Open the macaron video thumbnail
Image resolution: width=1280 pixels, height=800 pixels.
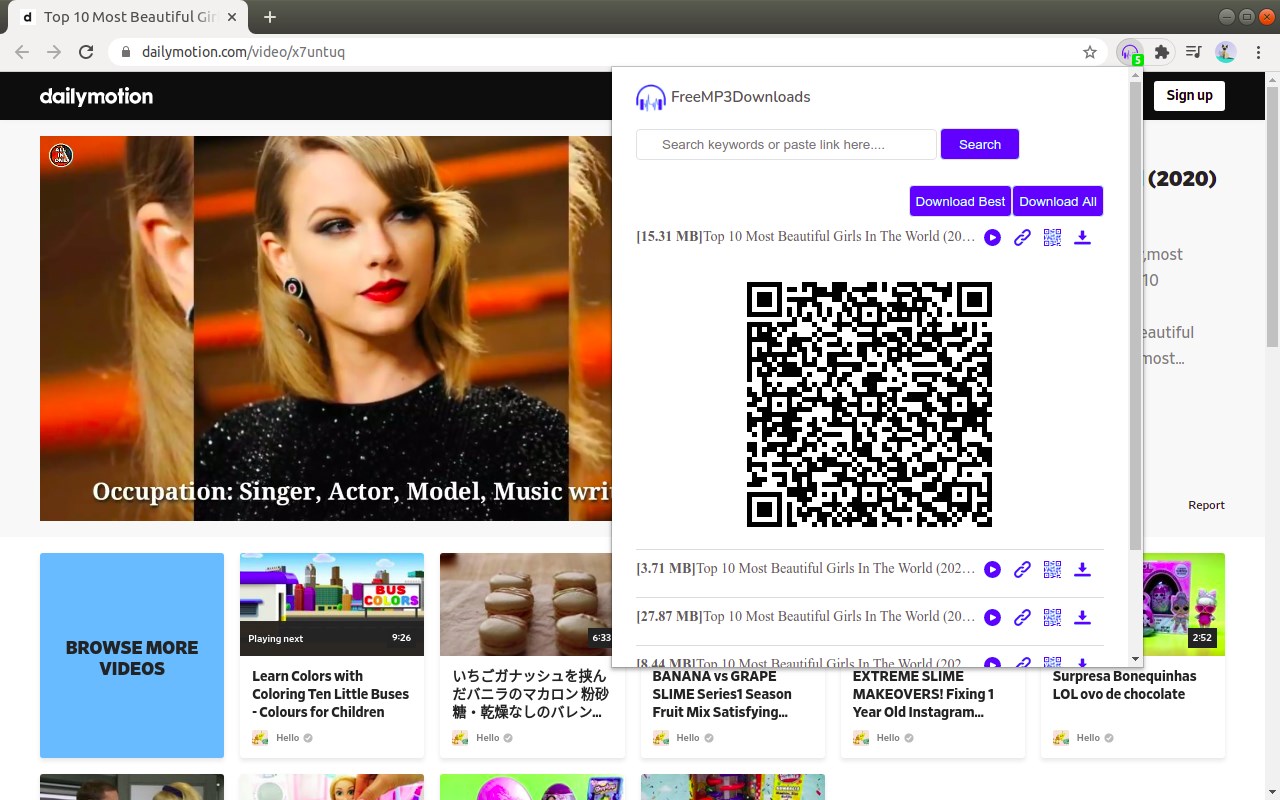[x=526, y=604]
